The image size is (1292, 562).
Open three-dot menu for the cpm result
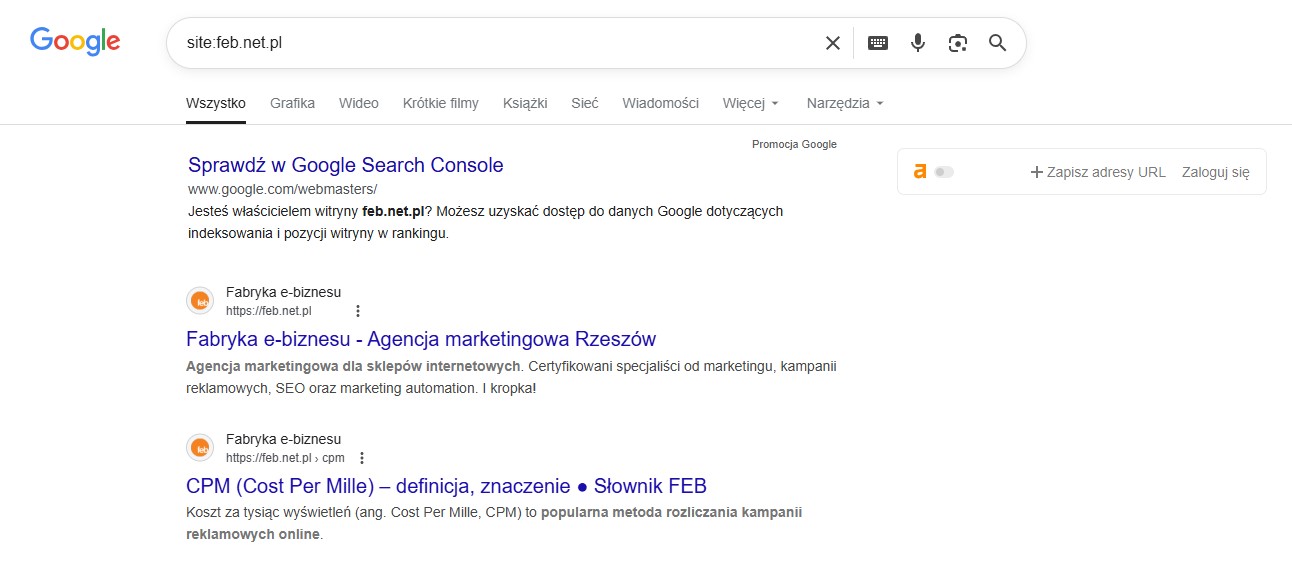click(x=362, y=458)
